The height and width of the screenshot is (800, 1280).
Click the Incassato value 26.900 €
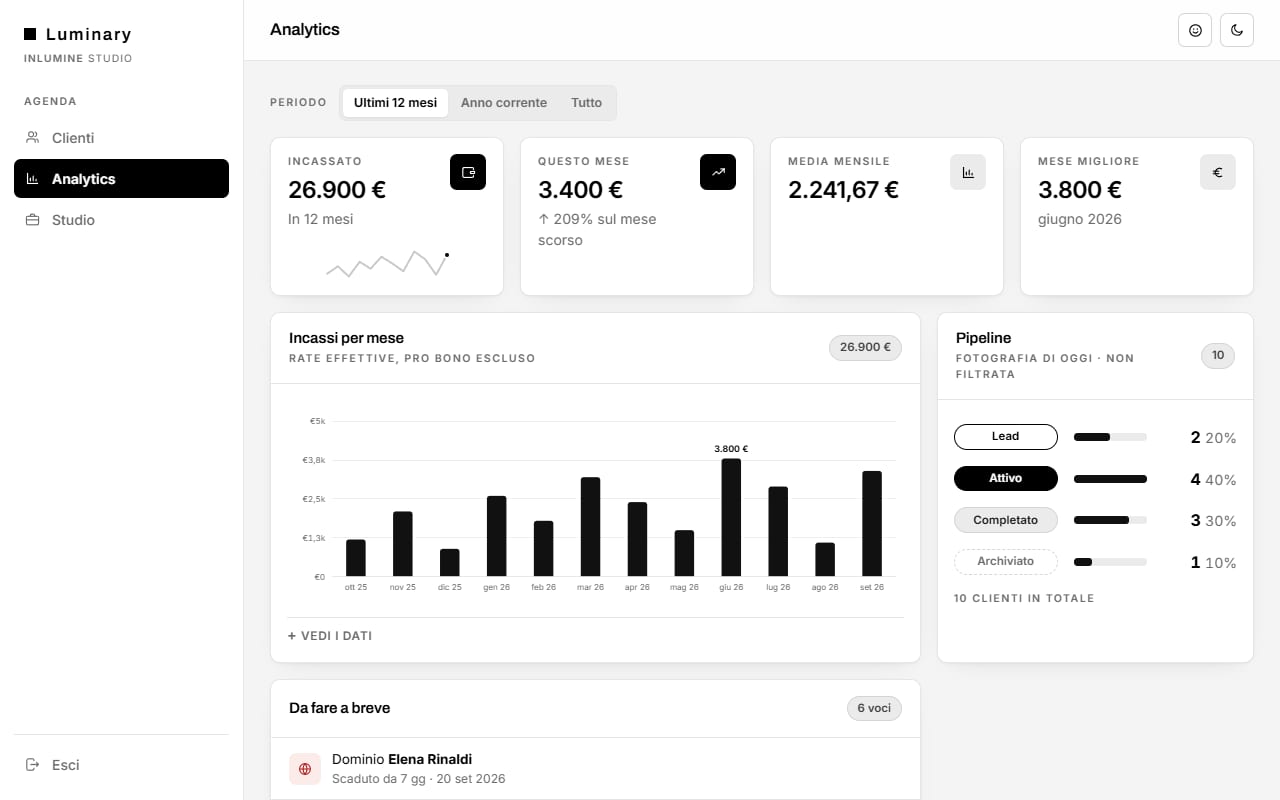337,190
